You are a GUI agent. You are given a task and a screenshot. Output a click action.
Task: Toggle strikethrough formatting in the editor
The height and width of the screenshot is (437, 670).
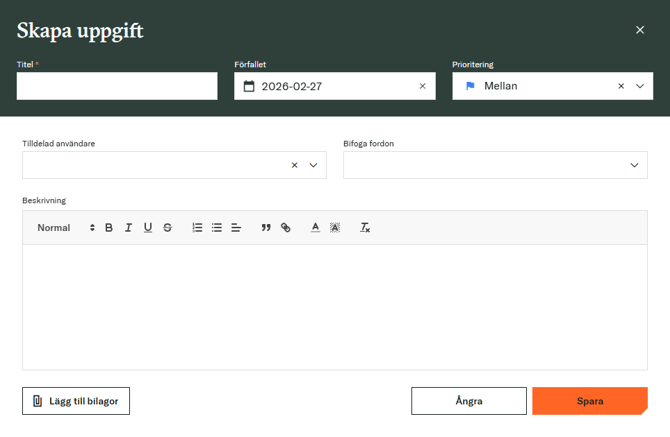[x=168, y=228]
